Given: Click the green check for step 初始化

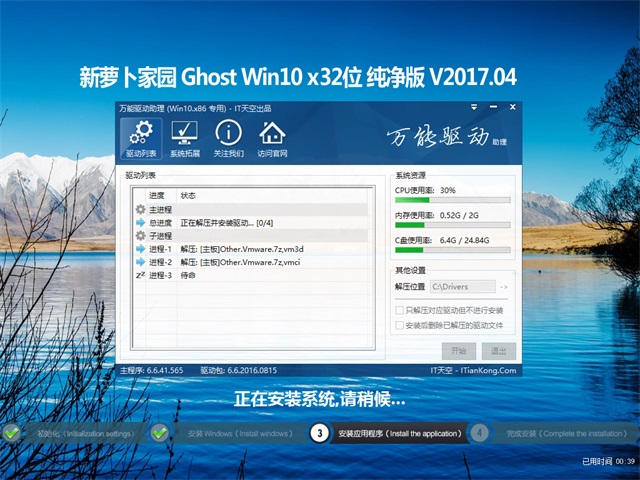Looking at the screenshot, I should click(12, 433).
